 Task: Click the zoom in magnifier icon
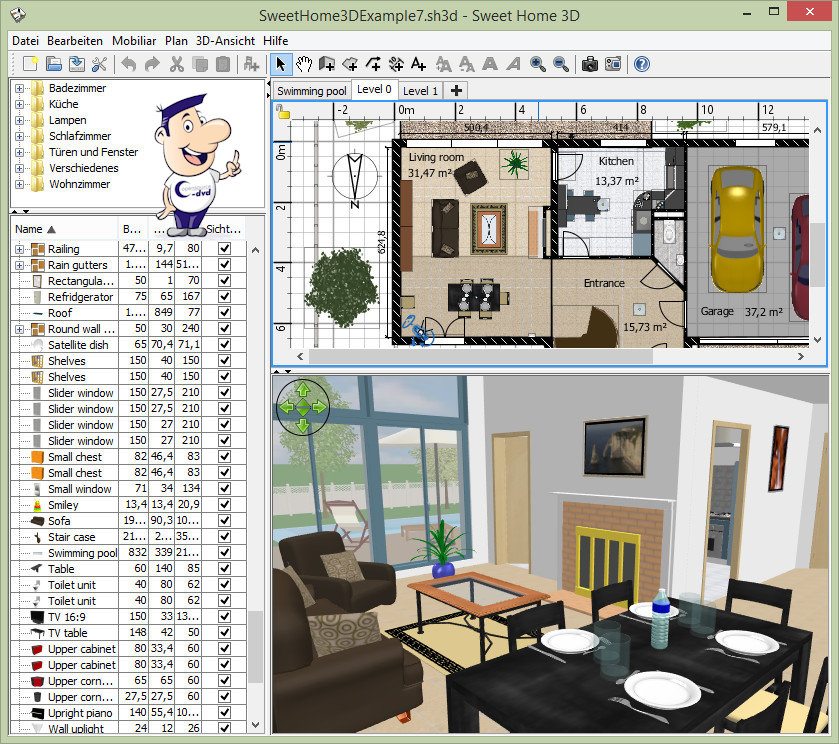[538, 64]
